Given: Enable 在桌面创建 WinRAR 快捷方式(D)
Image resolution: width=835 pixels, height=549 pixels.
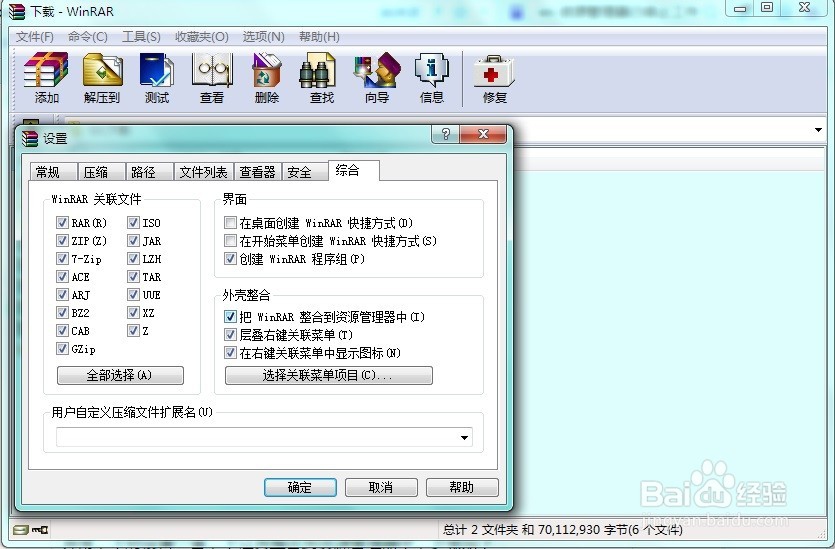Looking at the screenshot, I should click(x=230, y=223).
